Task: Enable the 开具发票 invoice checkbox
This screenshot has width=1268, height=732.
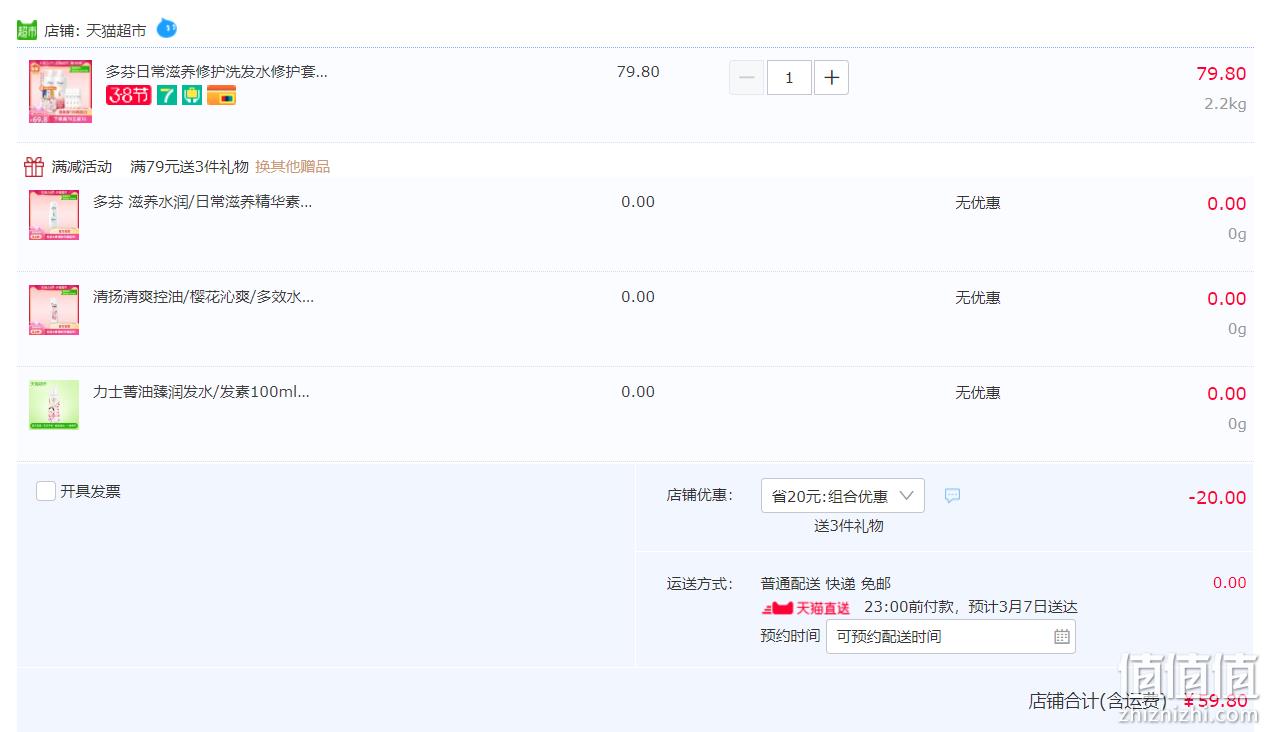Action: coord(46,491)
